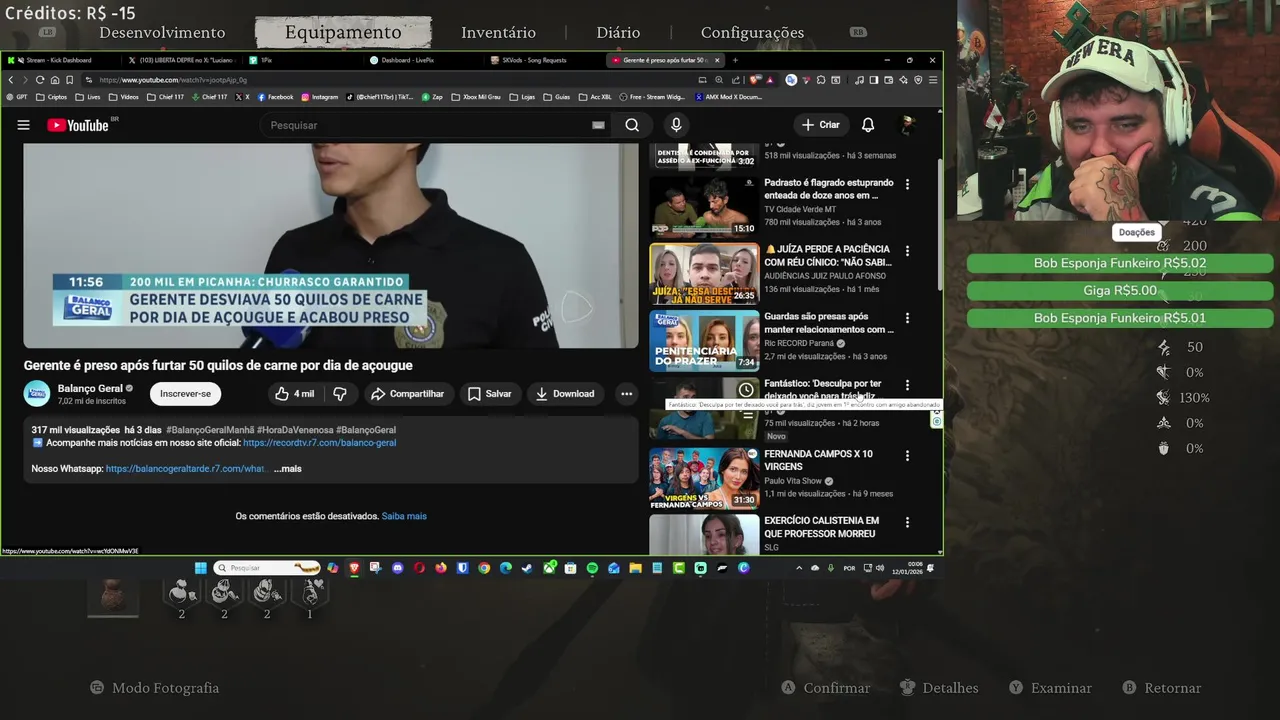Viewport: 1280px width, 720px height.
Task: Open the Guias bookmarks folder
Action: (x=557, y=97)
